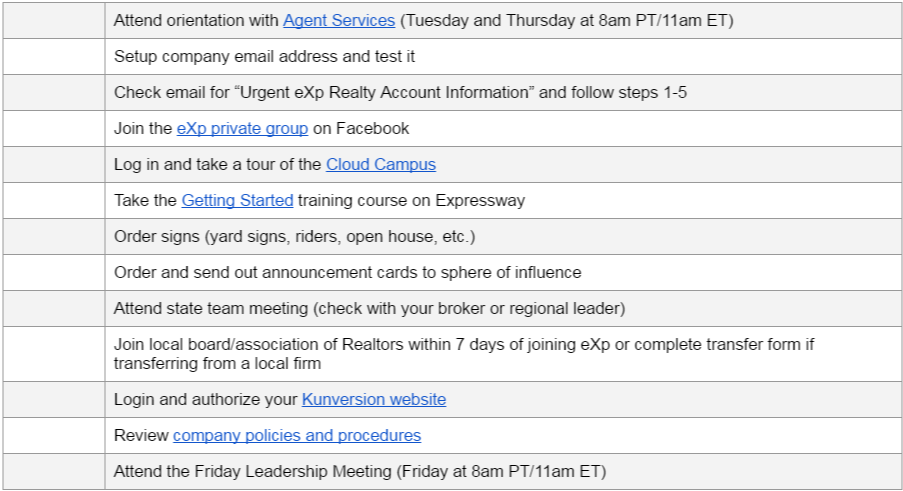This screenshot has width=903, height=491.
Task: Check the cell beside Setup company email
Action: tap(53, 56)
